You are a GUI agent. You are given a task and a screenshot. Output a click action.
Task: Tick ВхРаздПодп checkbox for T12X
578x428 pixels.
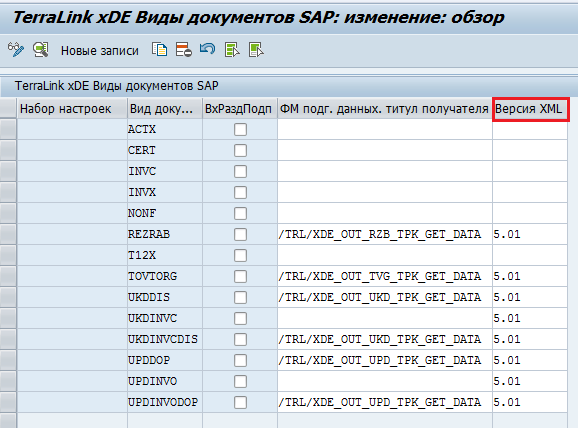tap(240, 255)
